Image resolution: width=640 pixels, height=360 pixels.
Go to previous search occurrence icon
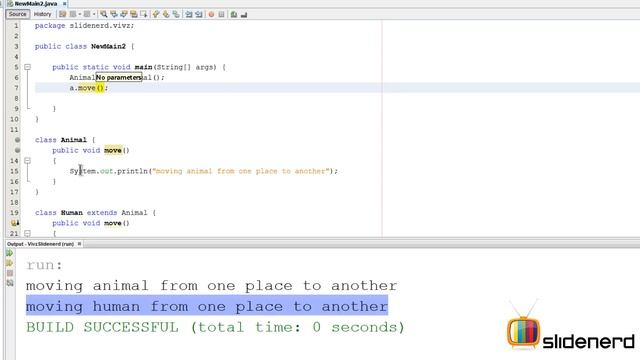[x=114, y=14]
